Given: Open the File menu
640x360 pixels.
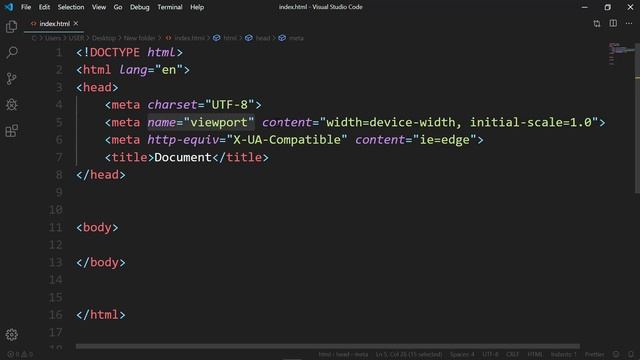Looking at the screenshot, I should pos(26,7).
